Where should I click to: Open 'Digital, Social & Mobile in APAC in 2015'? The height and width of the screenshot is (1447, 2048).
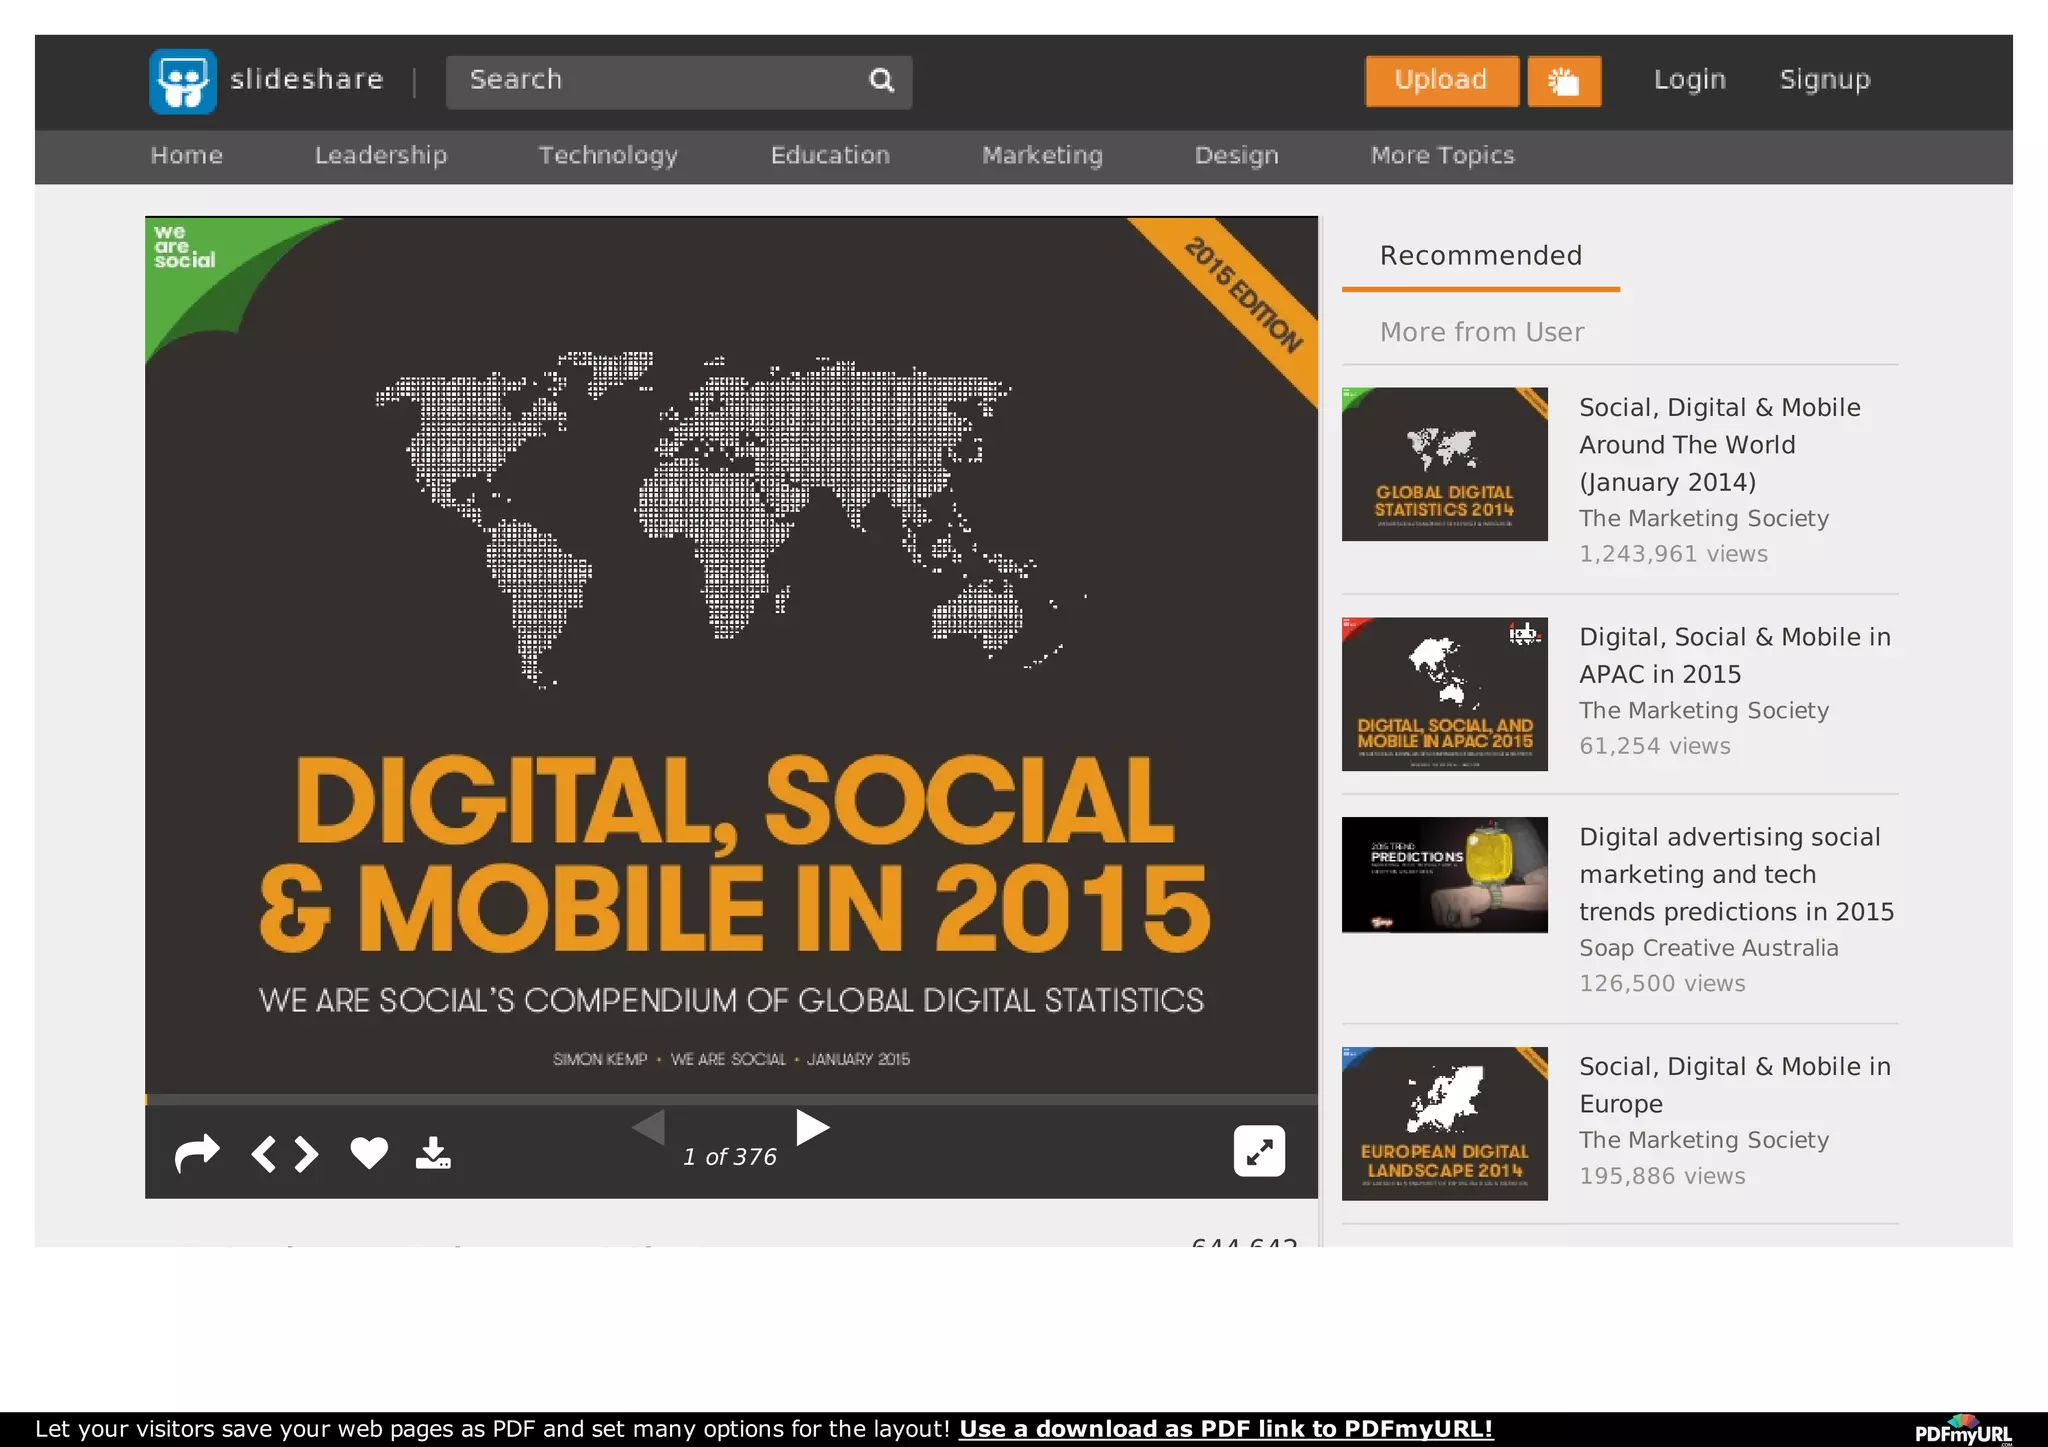1735,656
